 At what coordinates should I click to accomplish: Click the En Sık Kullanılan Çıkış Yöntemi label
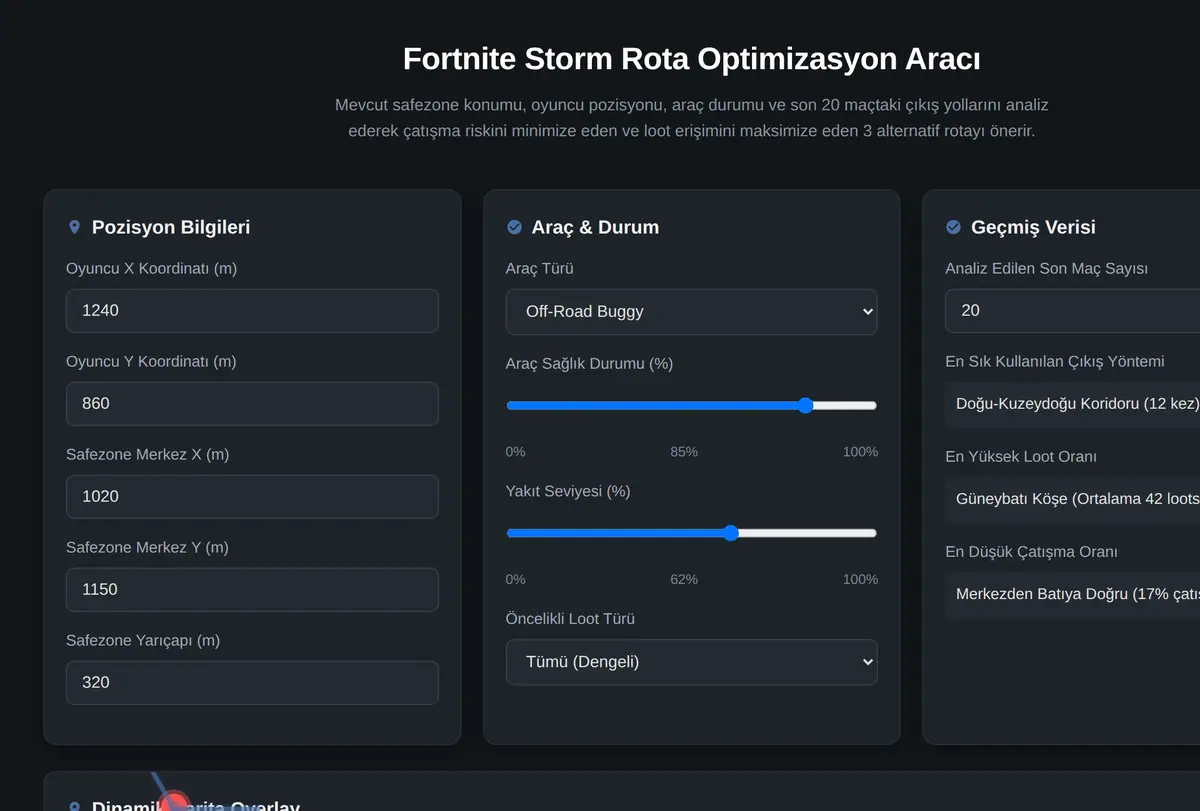click(1055, 362)
